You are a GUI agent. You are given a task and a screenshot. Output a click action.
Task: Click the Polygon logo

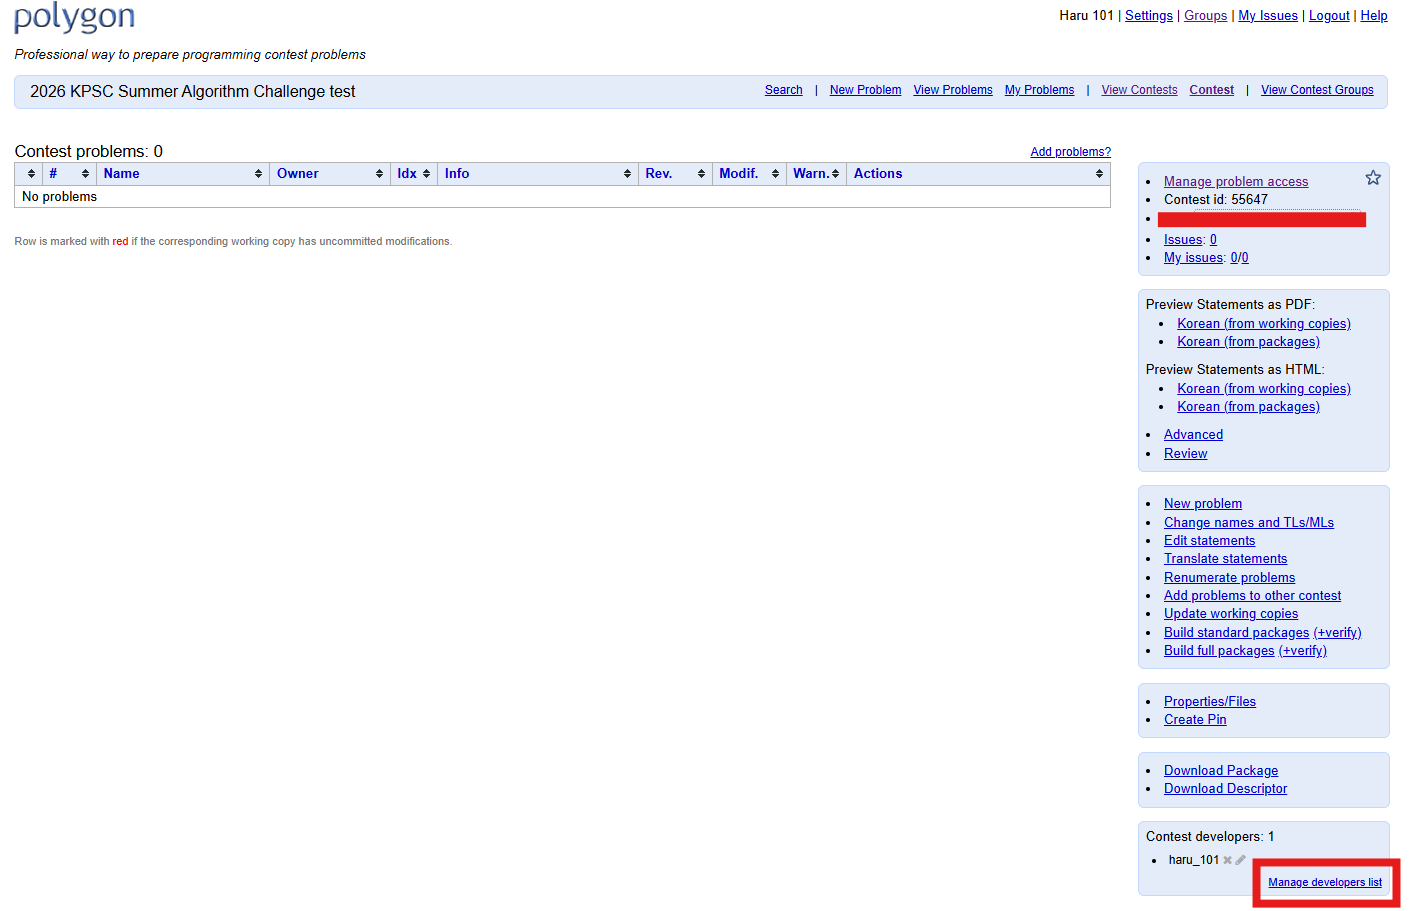(74, 17)
